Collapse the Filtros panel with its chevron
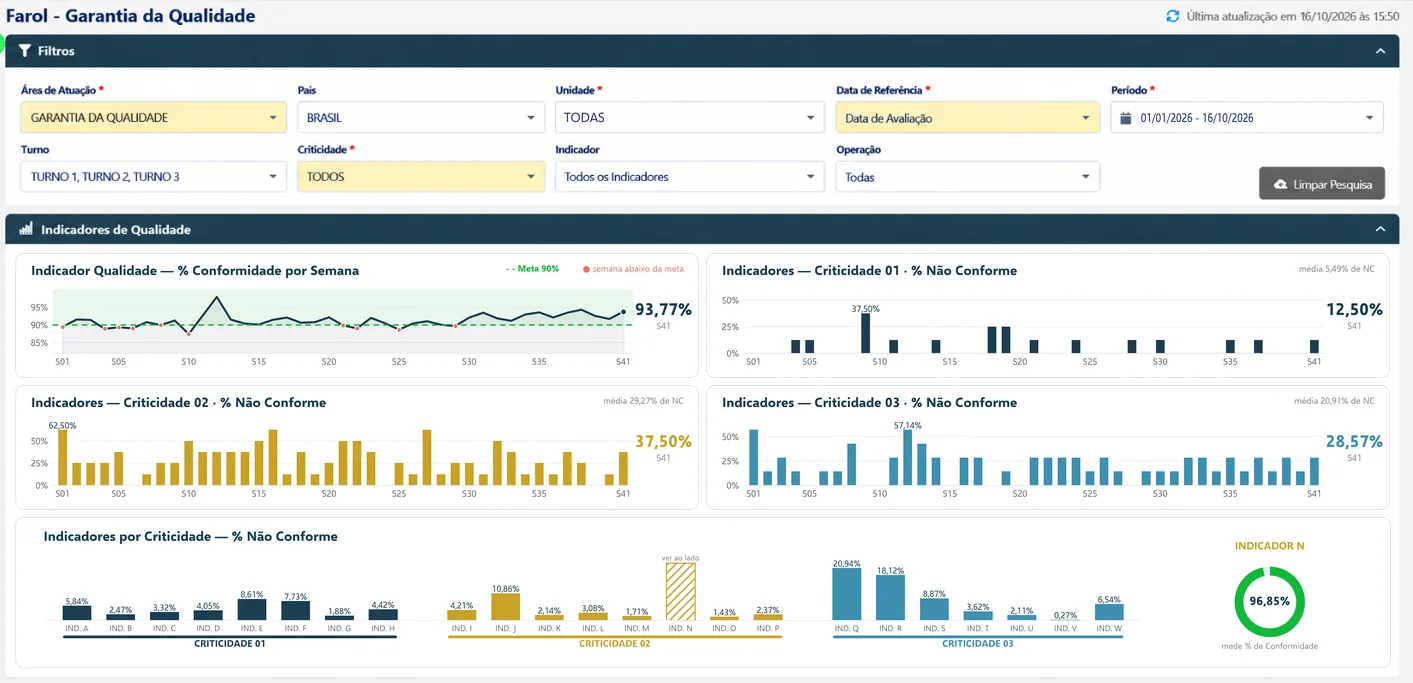 coord(1381,51)
